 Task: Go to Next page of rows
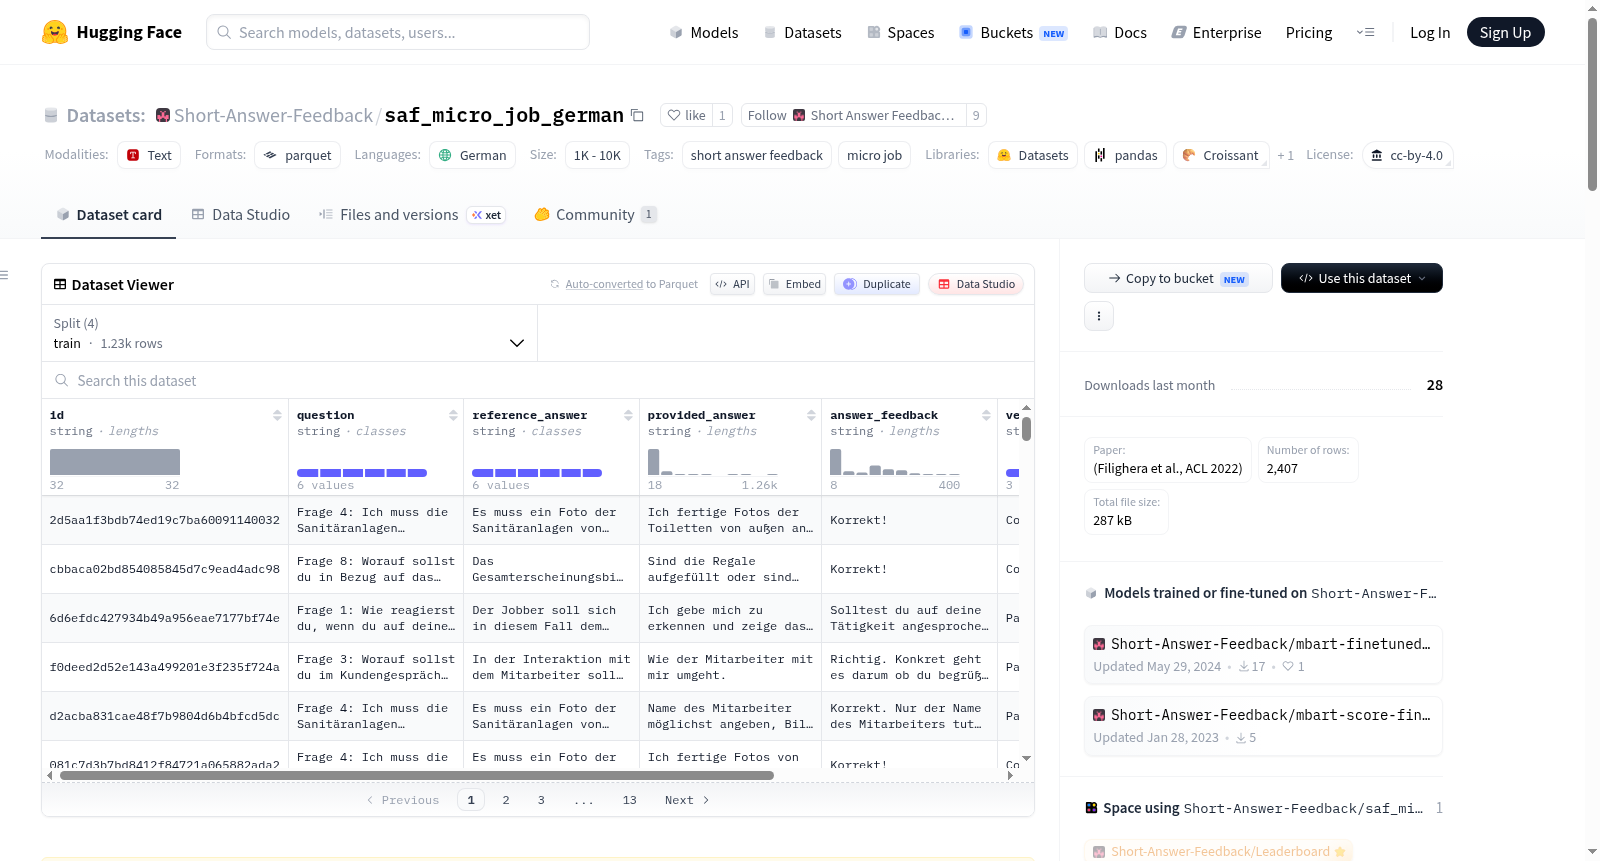tap(687, 800)
